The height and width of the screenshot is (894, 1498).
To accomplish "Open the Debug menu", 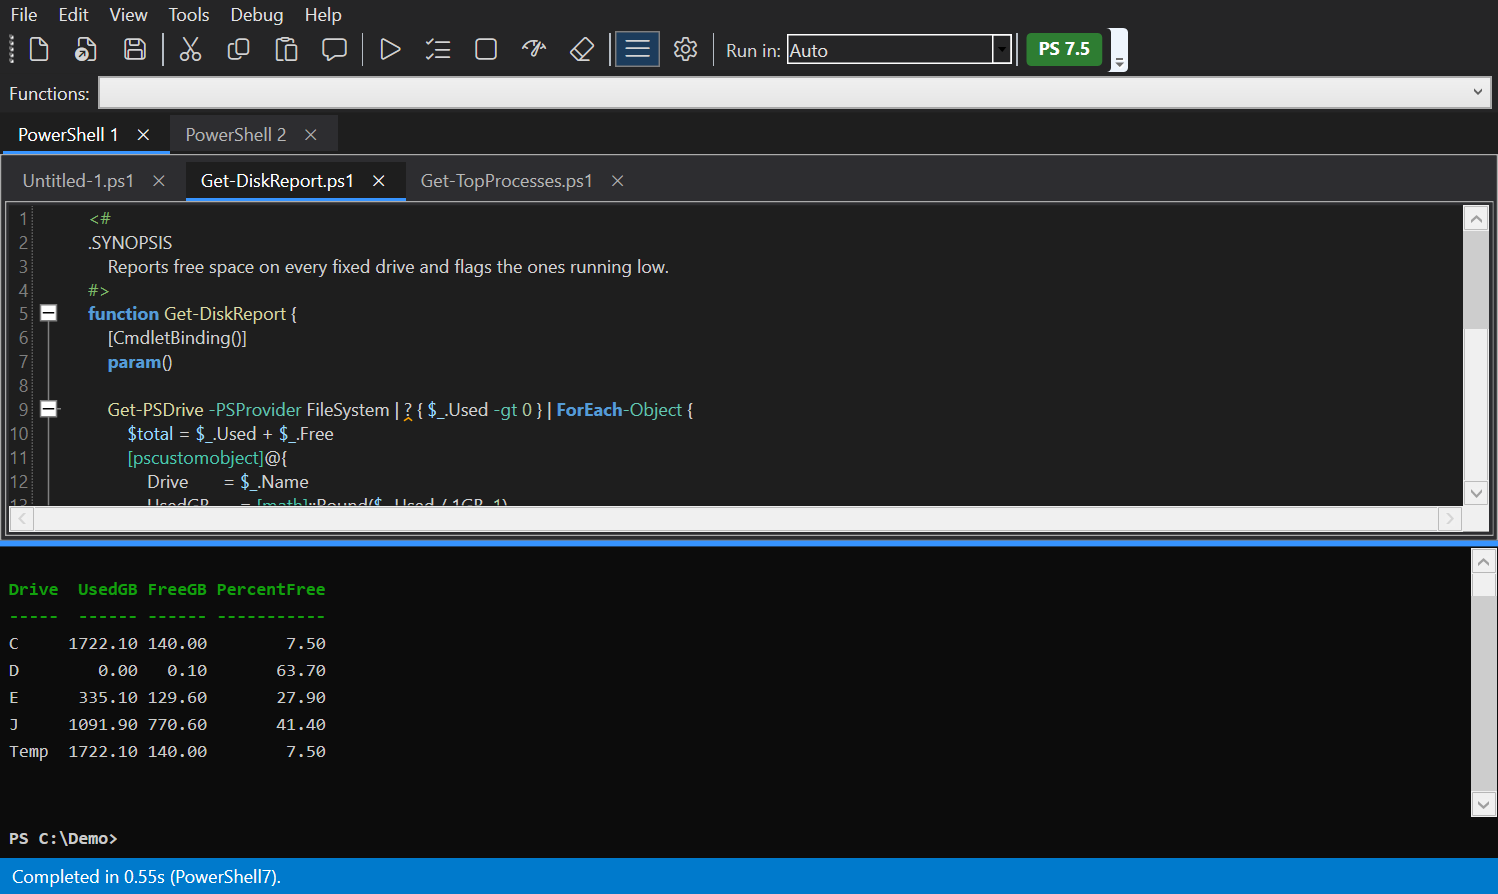I will pyautogui.click(x=257, y=15).
